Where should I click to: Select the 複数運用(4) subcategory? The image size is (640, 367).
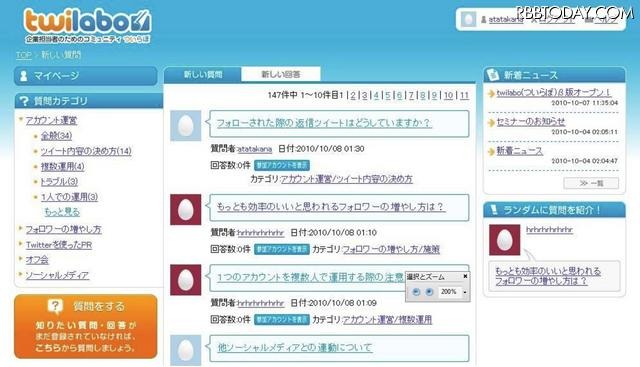[x=62, y=166]
